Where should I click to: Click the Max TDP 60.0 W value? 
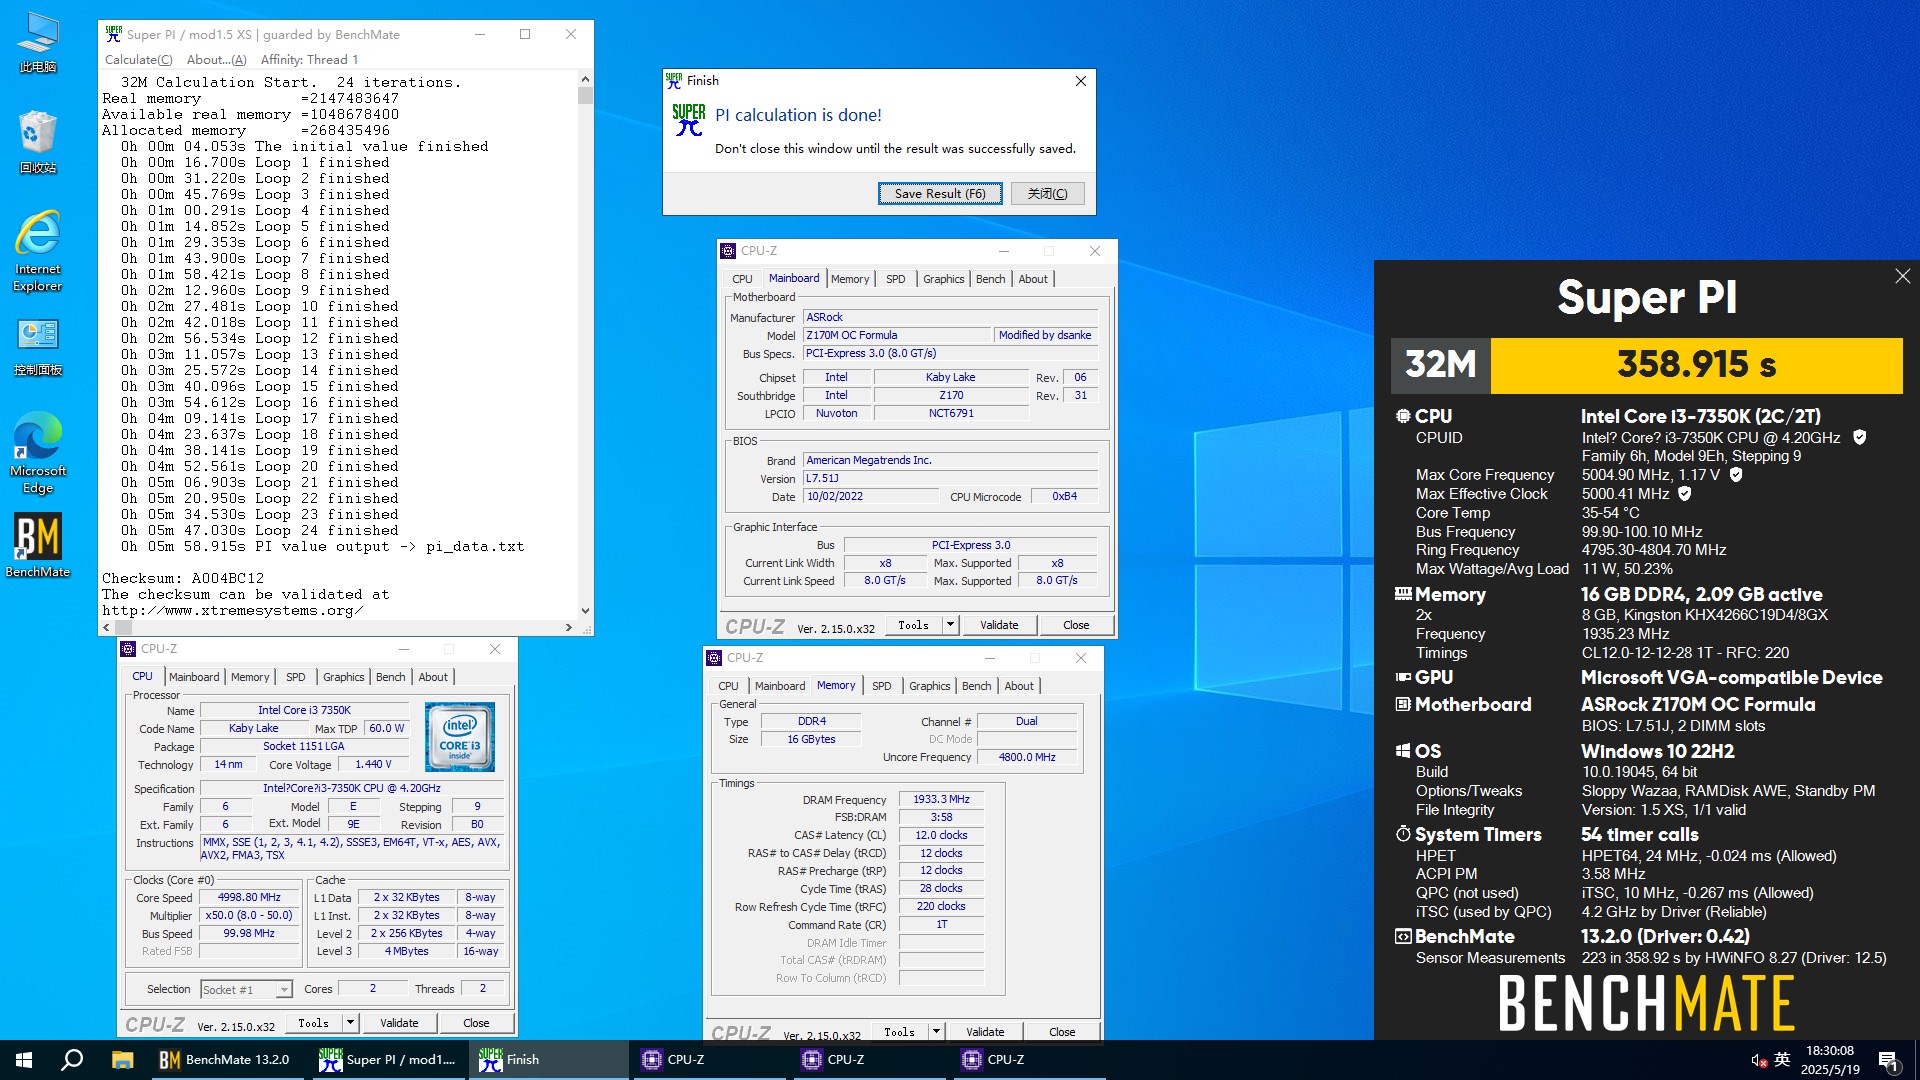click(387, 729)
